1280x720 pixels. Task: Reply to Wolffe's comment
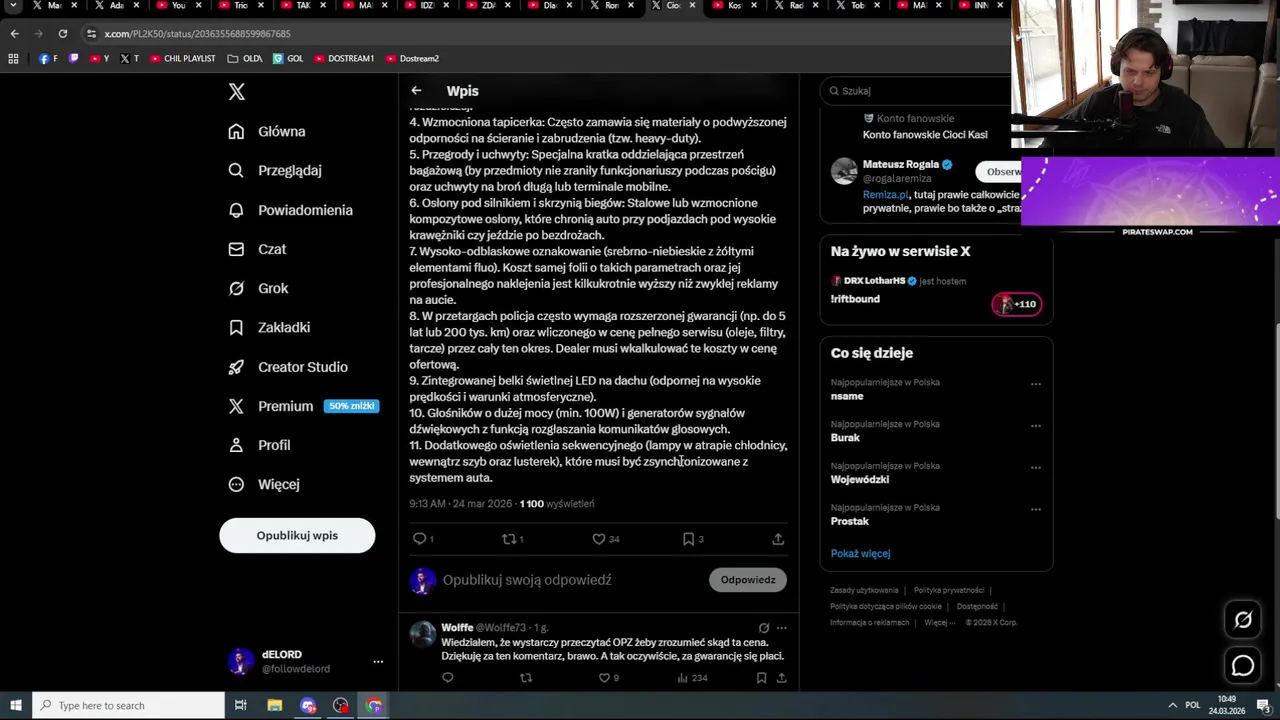[x=447, y=678]
